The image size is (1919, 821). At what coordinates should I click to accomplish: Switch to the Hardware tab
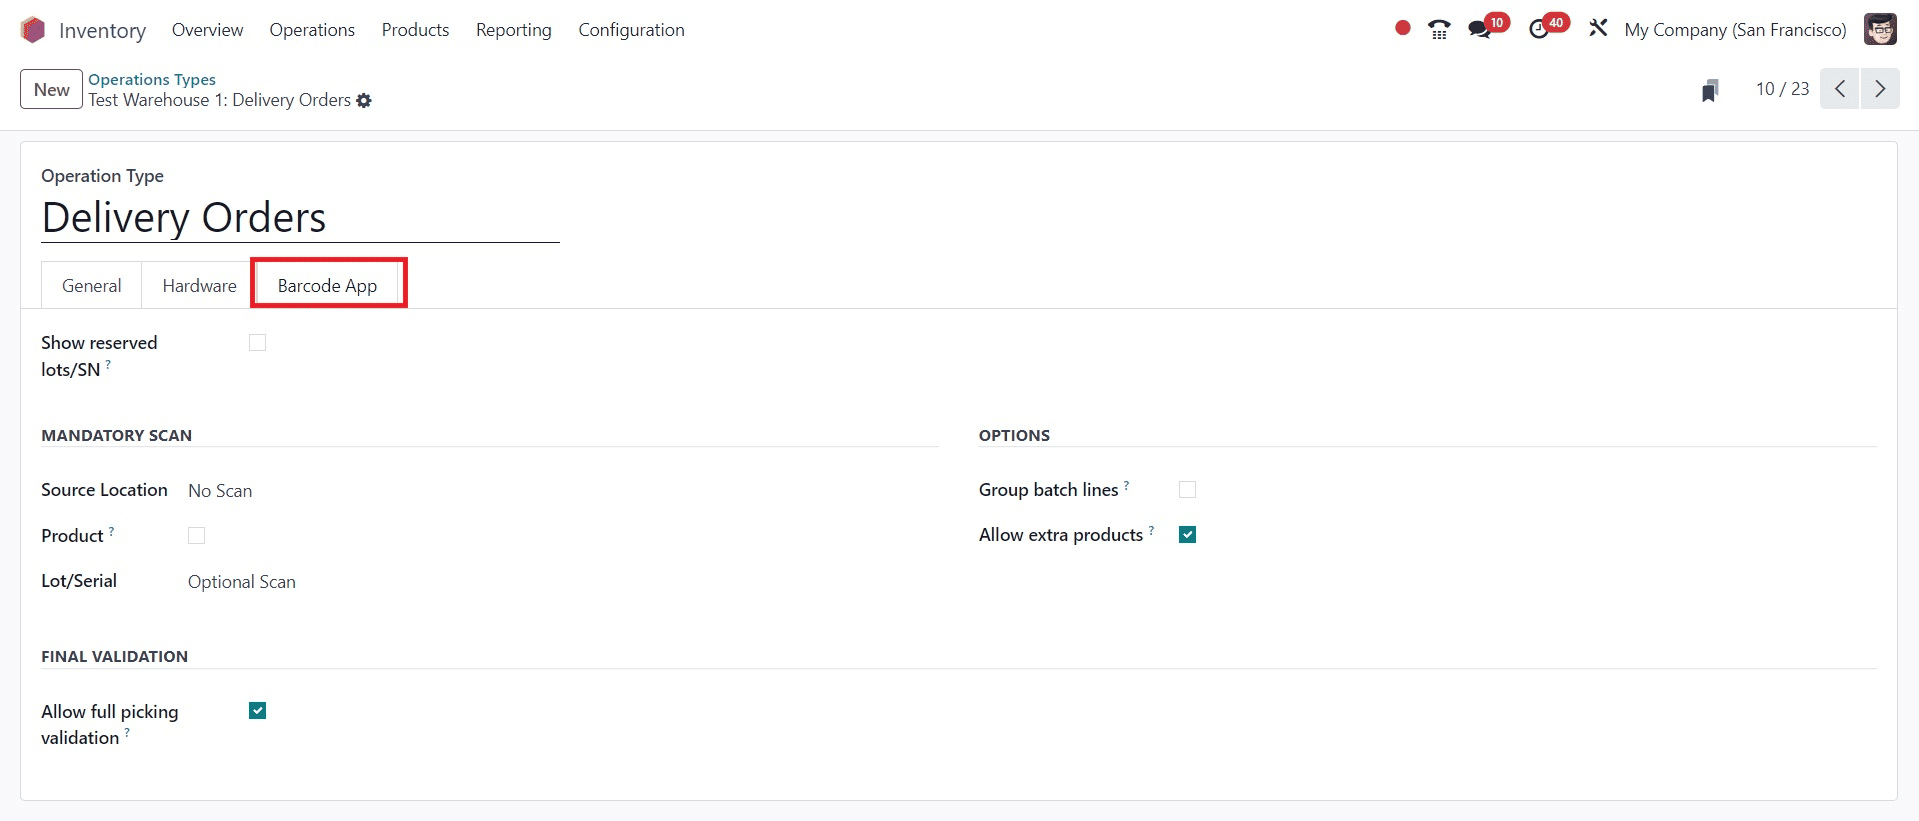pos(199,286)
